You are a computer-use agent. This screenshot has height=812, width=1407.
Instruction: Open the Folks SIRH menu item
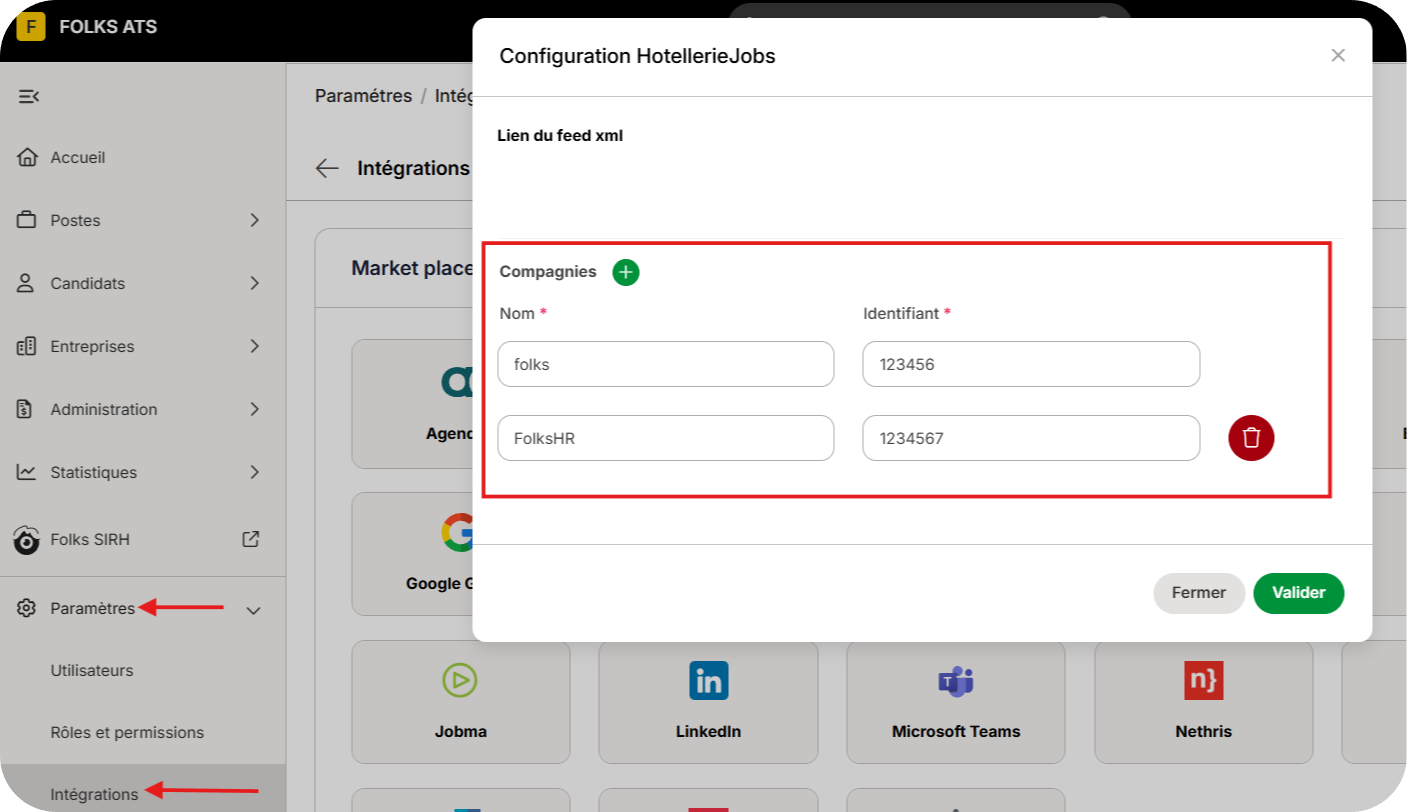click(142, 540)
